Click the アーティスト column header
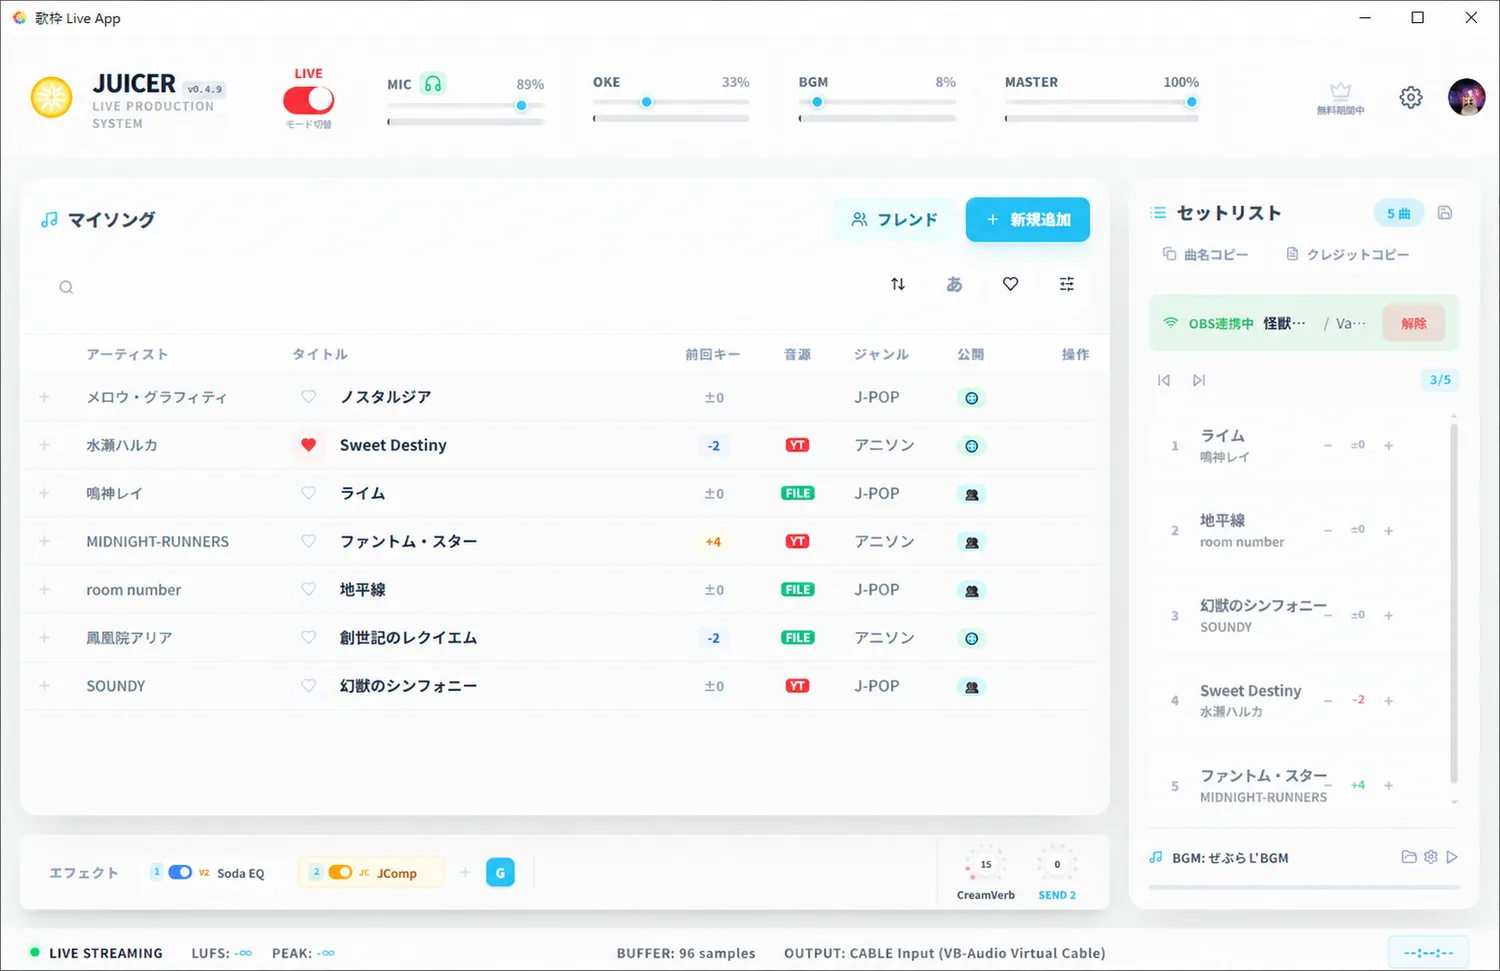The width and height of the screenshot is (1500, 971). coord(127,354)
